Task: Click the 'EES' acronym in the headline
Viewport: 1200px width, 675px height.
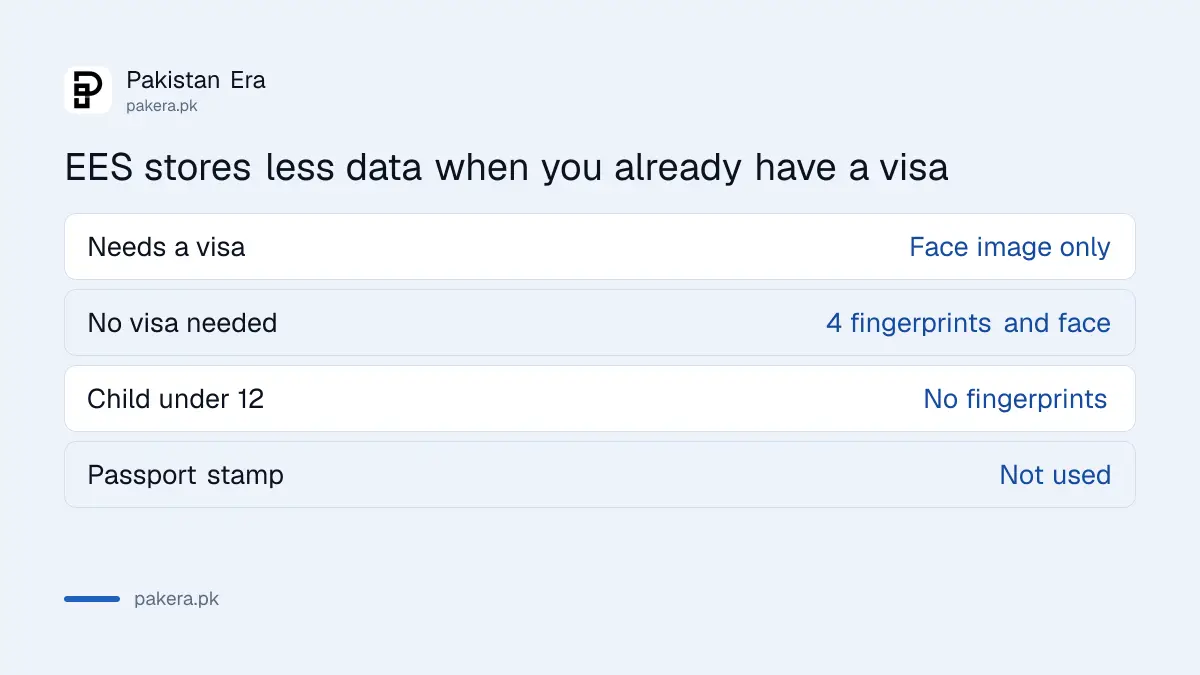Action: point(99,168)
